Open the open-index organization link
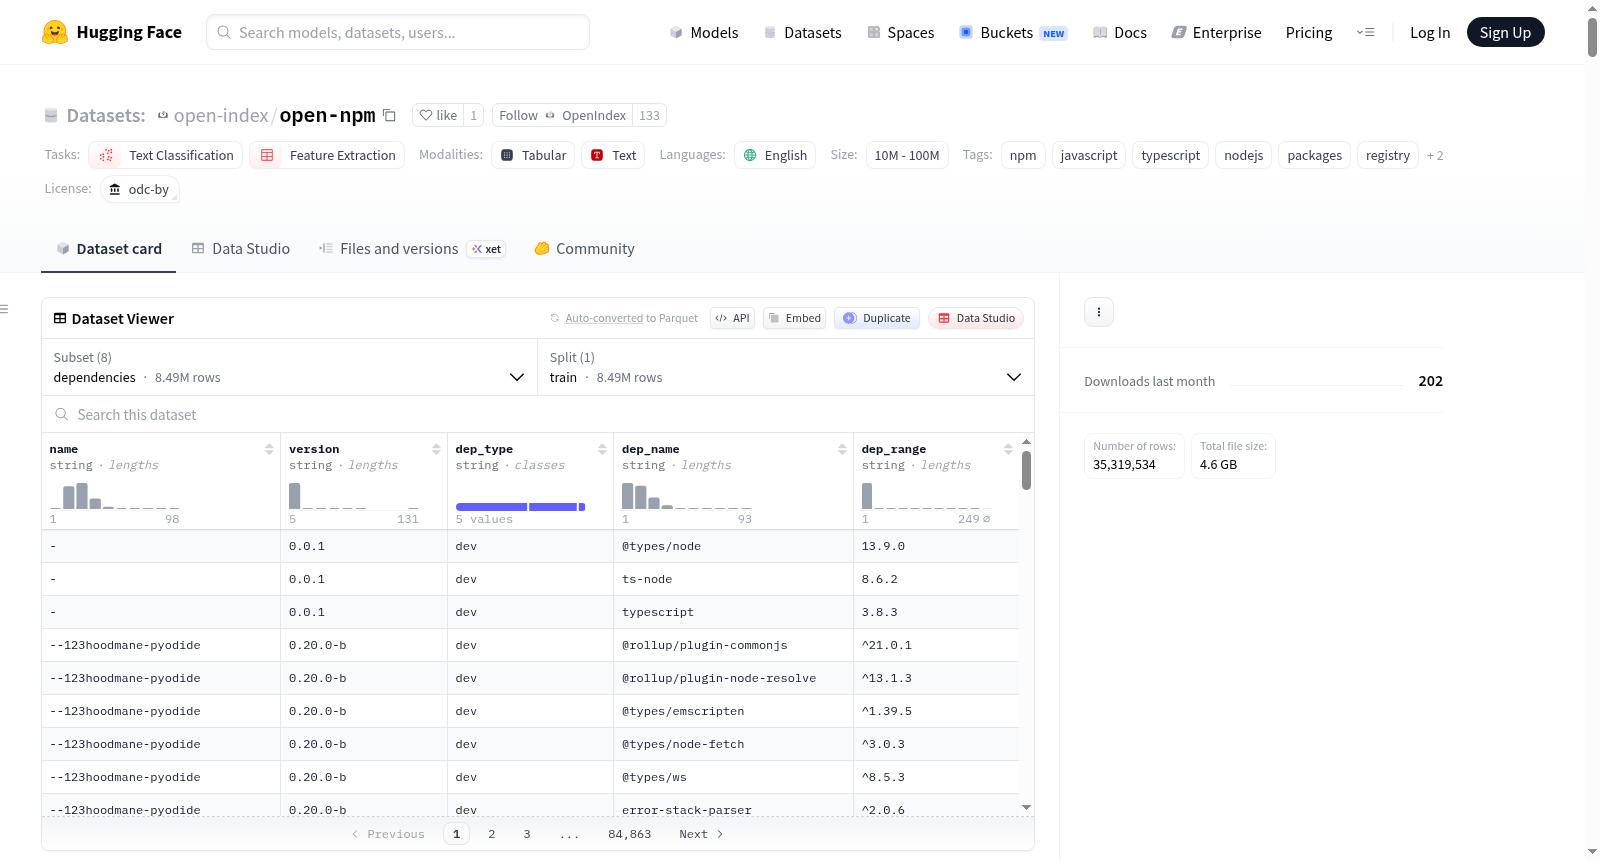1600x861 pixels. 221,115
